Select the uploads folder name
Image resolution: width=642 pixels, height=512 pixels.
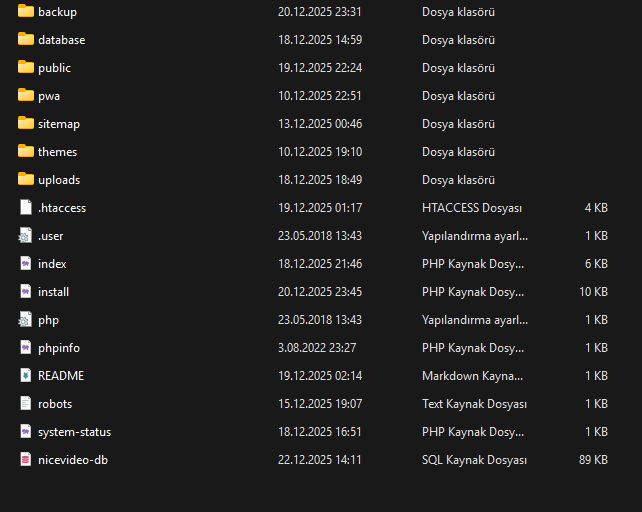pyautogui.click(x=59, y=180)
